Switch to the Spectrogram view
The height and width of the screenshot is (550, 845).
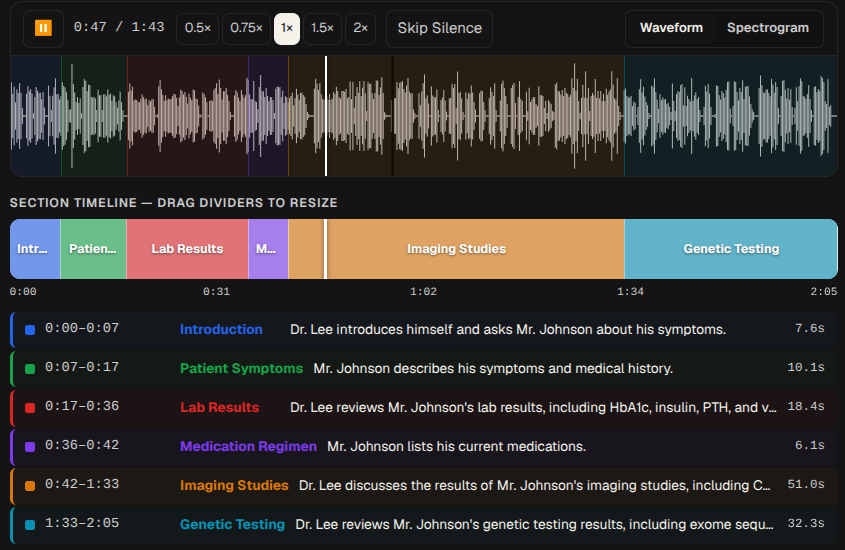[x=767, y=28]
